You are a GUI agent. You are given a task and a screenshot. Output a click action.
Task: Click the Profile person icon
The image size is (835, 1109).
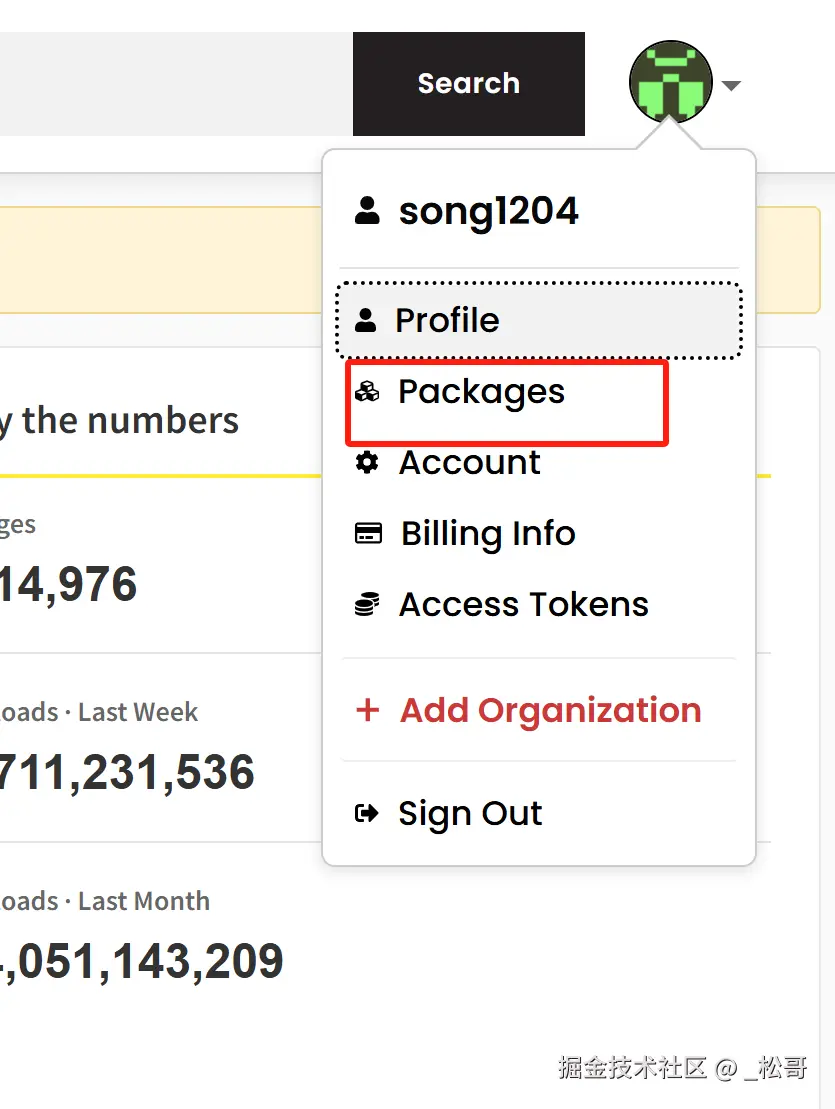point(366,320)
